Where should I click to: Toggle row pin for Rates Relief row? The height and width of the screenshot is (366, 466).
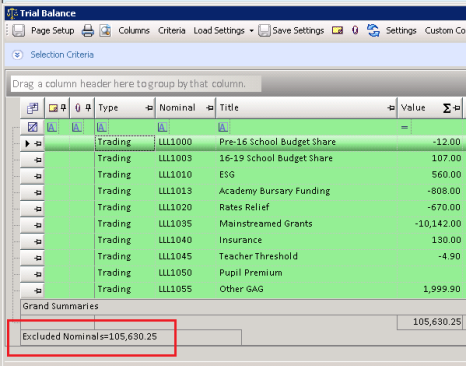(x=38, y=209)
